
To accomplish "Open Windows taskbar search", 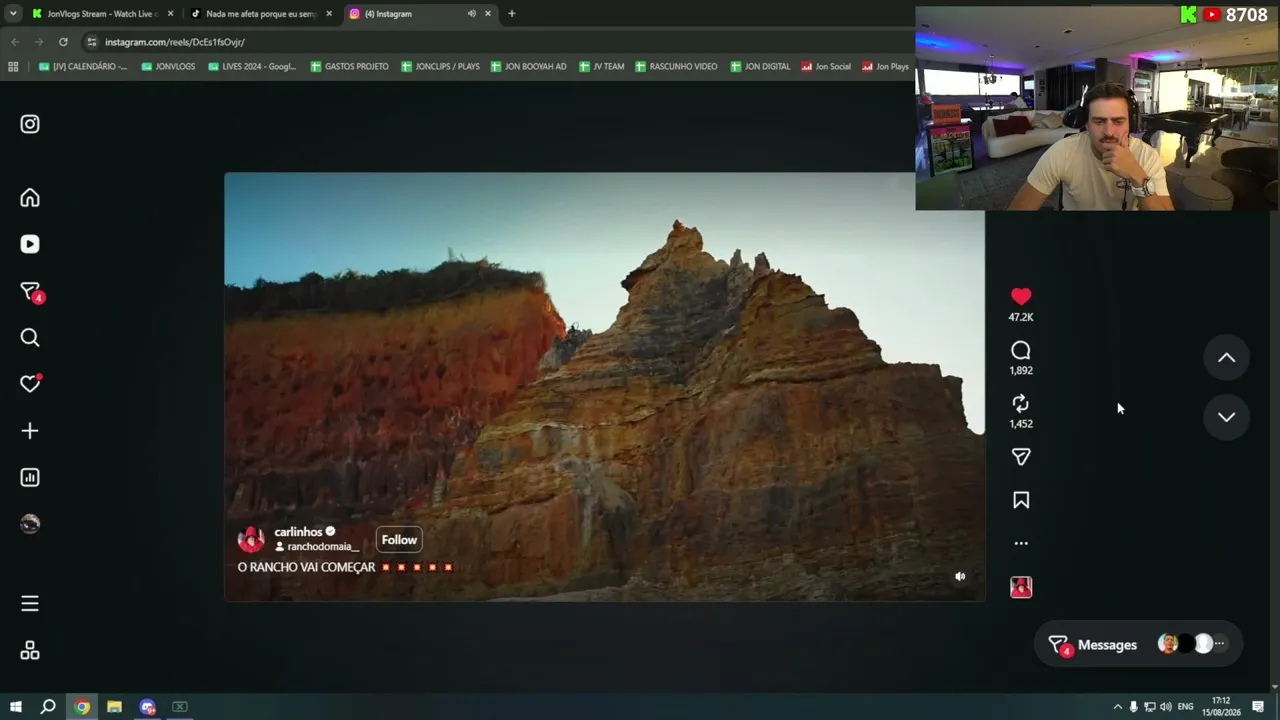I will (48, 707).
